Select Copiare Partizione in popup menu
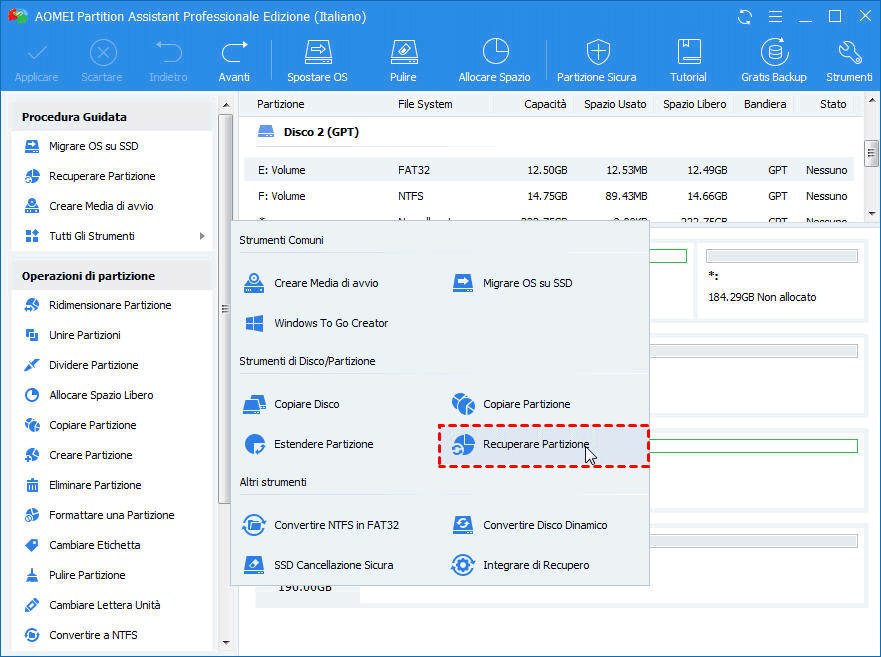 (x=511, y=404)
